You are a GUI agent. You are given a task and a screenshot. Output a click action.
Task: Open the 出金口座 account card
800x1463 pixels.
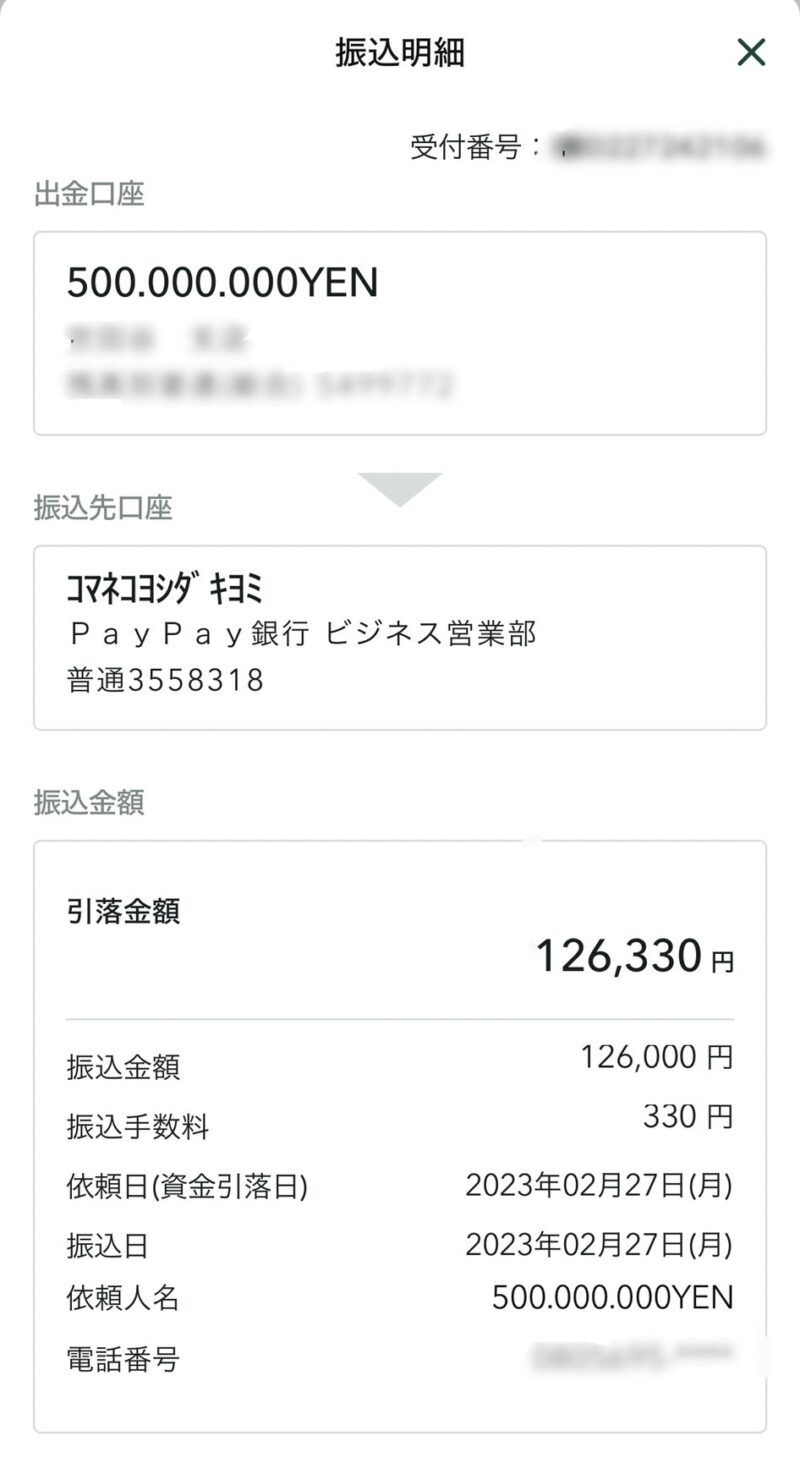[x=400, y=333]
